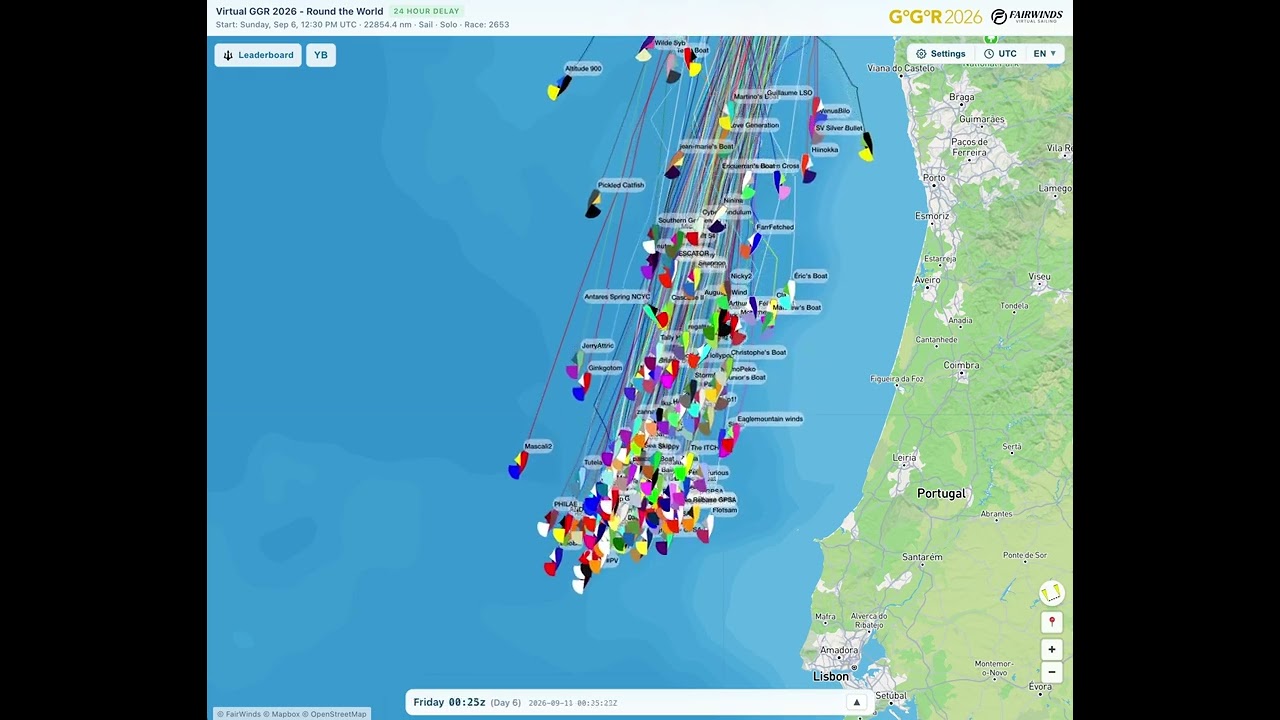Select the Mascali2 boat marker
The image size is (1280, 720).
coord(518,464)
